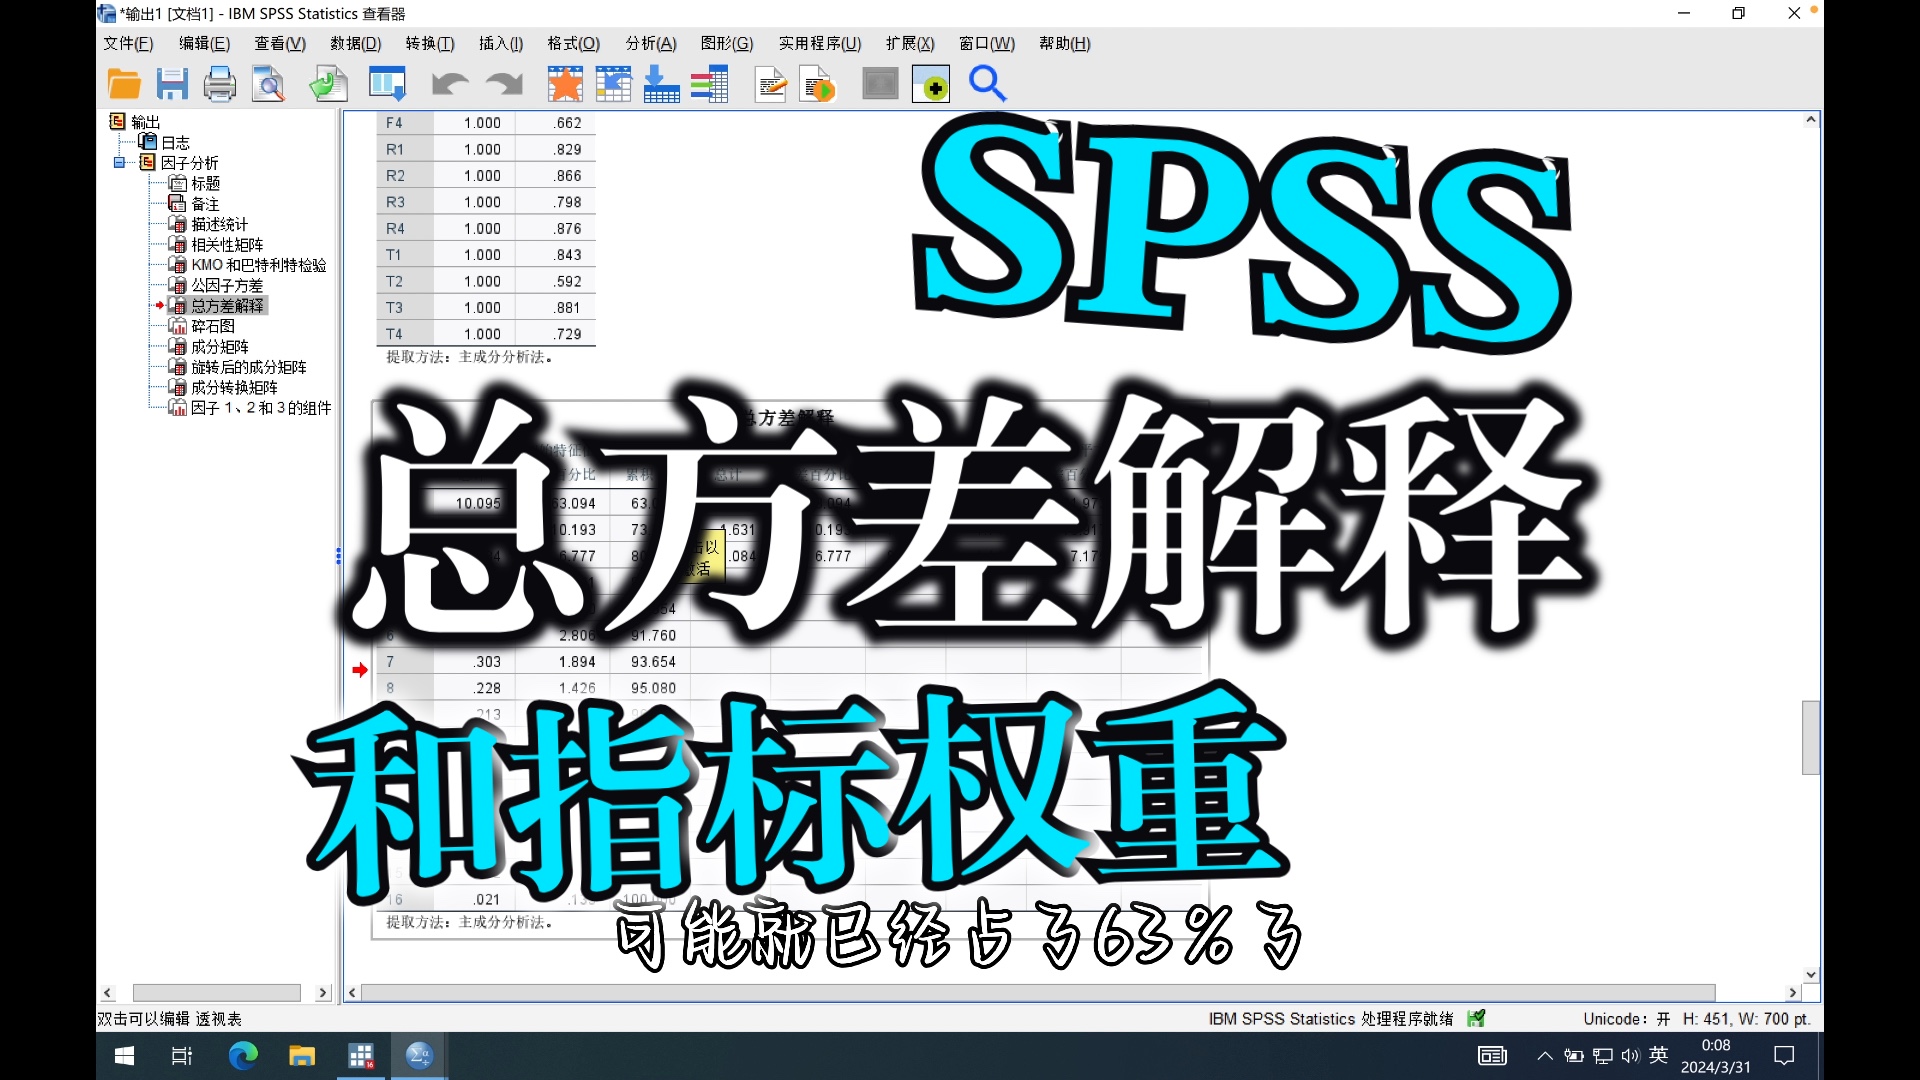Click the Recall recent dialogs icon

[387, 85]
